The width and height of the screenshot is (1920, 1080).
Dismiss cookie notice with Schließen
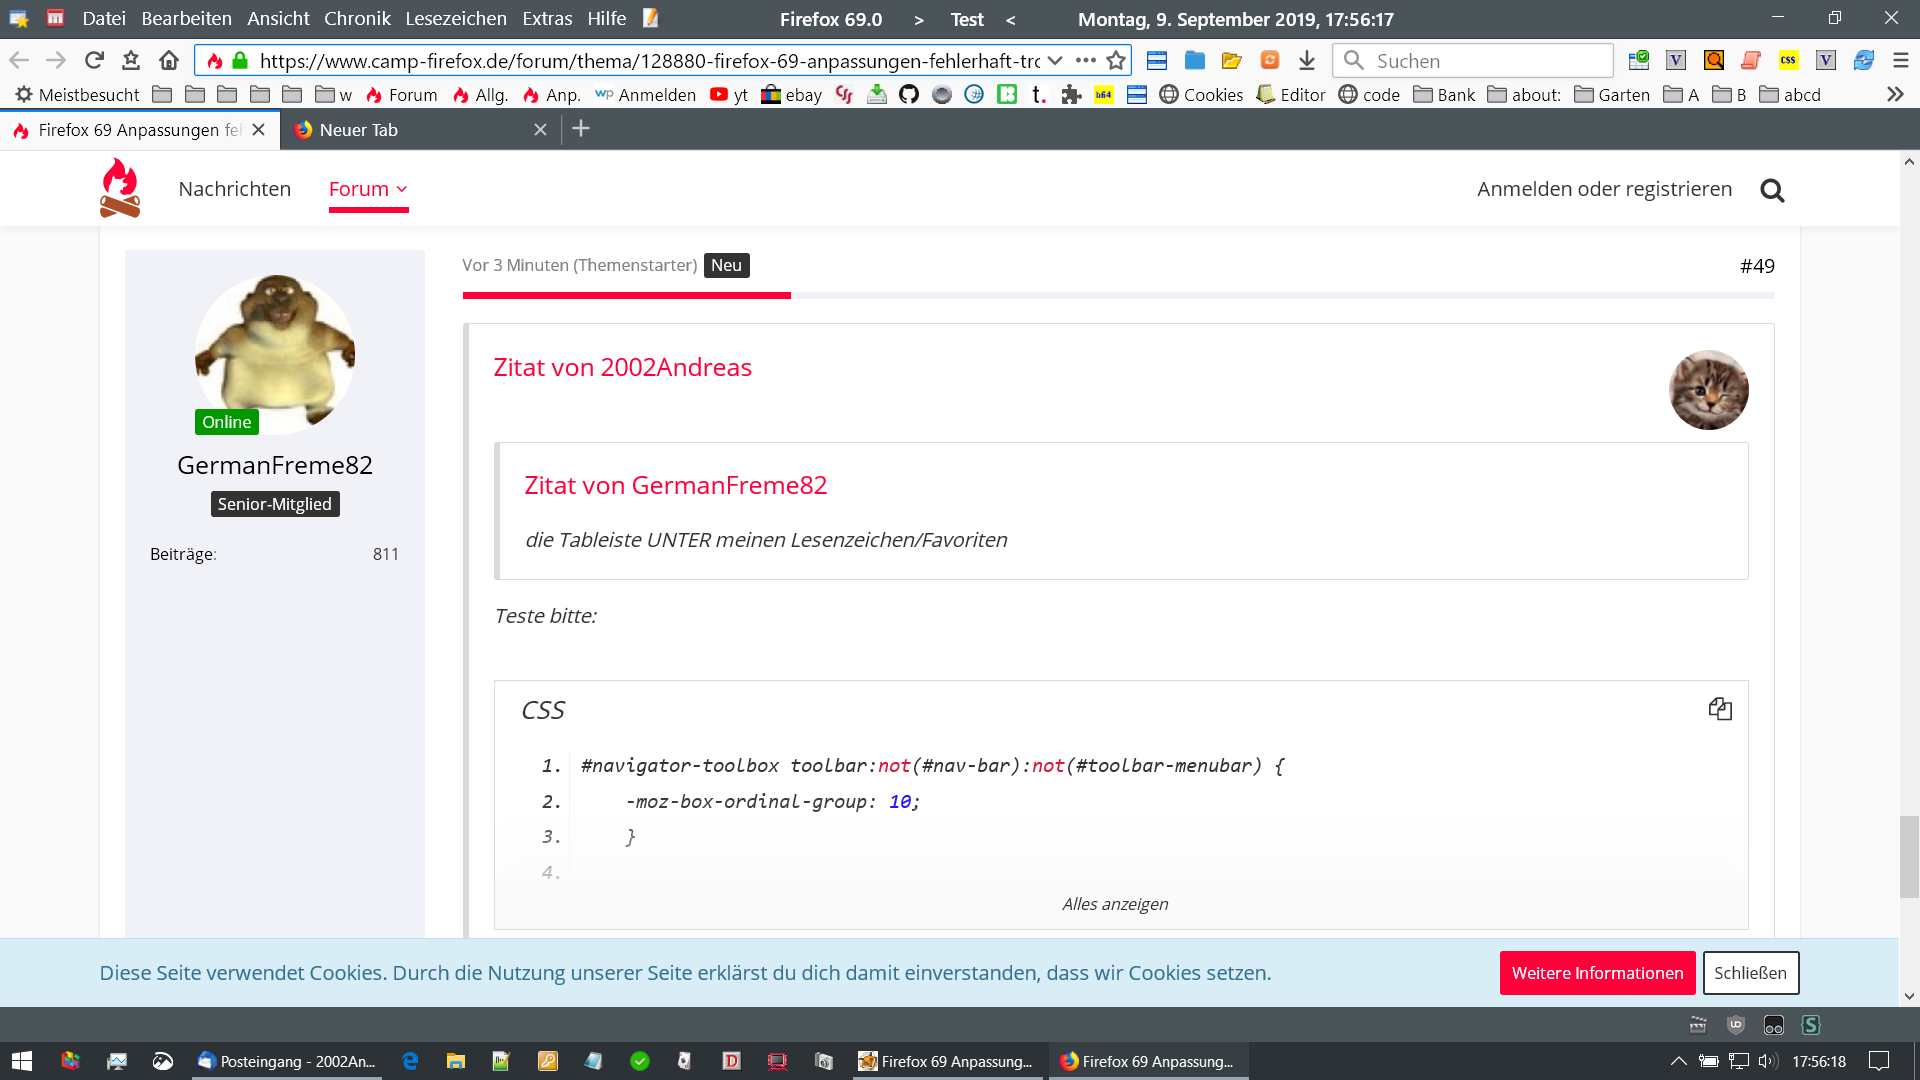pyautogui.click(x=1750, y=973)
